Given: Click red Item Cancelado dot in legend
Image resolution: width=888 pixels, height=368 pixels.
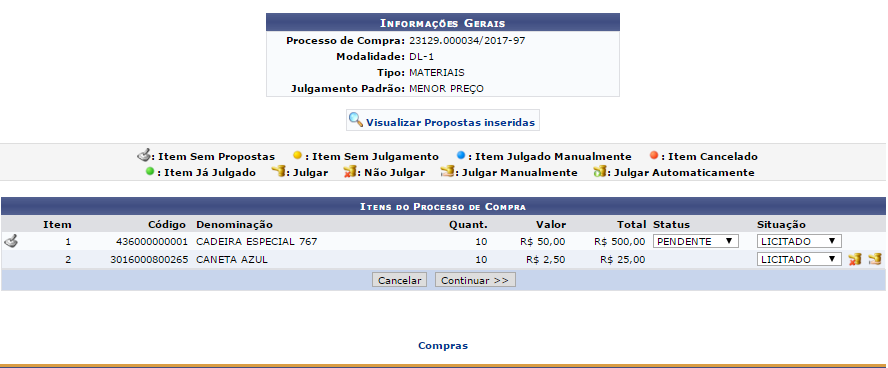Looking at the screenshot, I should tap(654, 155).
